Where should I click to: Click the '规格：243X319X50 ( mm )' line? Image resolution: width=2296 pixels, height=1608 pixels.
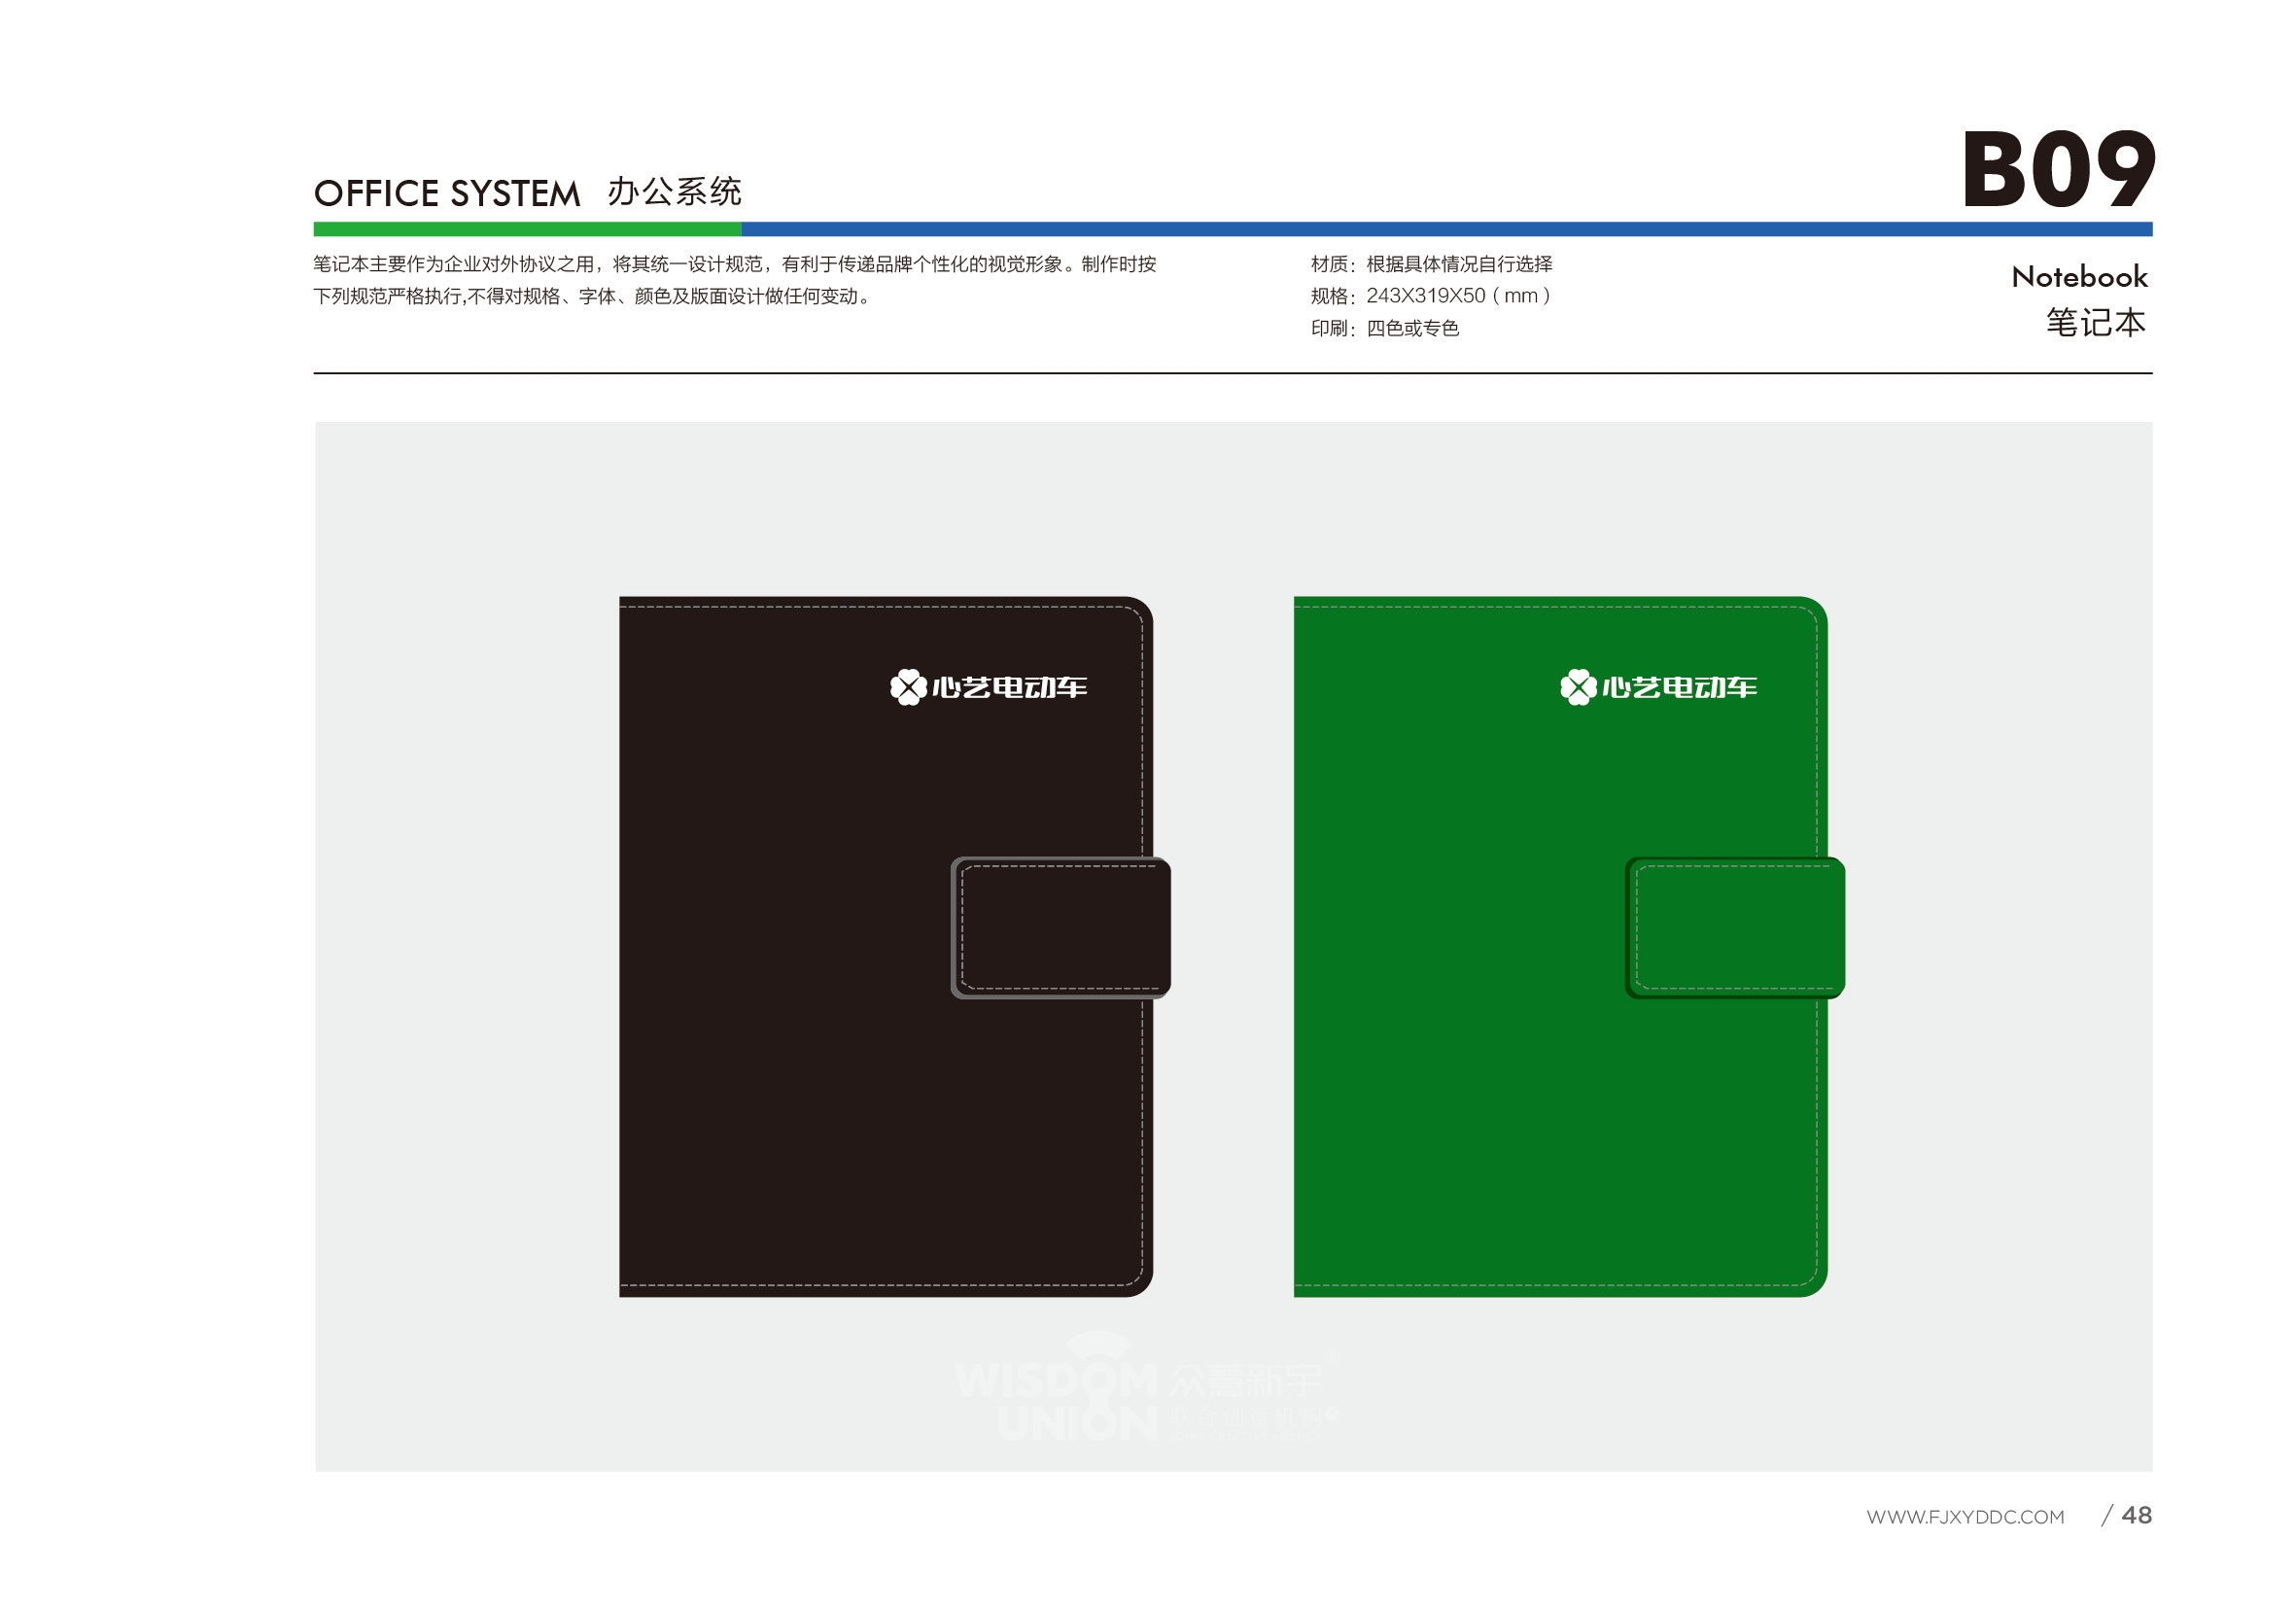point(1431,296)
